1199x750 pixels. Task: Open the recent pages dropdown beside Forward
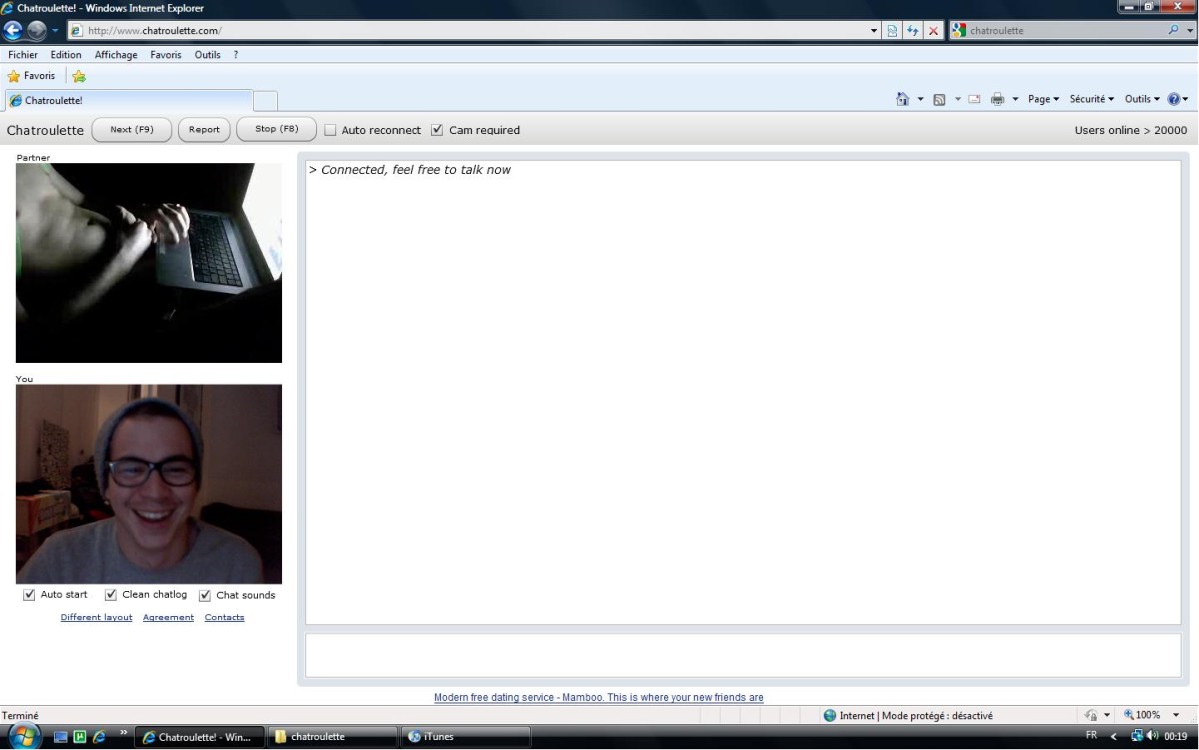click(x=55, y=31)
